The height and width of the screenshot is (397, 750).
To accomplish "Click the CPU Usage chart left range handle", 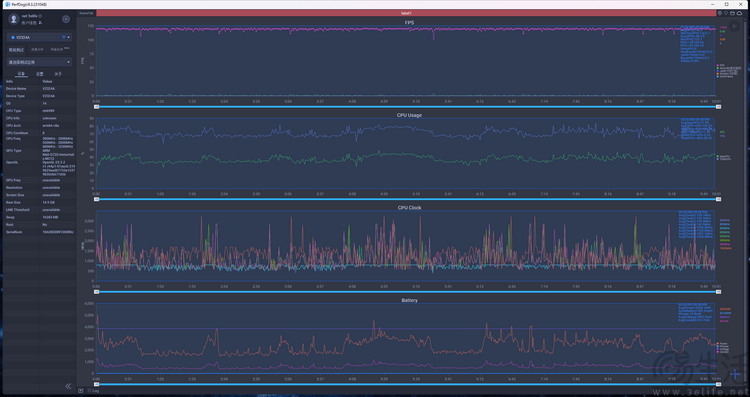I will [x=97, y=199].
